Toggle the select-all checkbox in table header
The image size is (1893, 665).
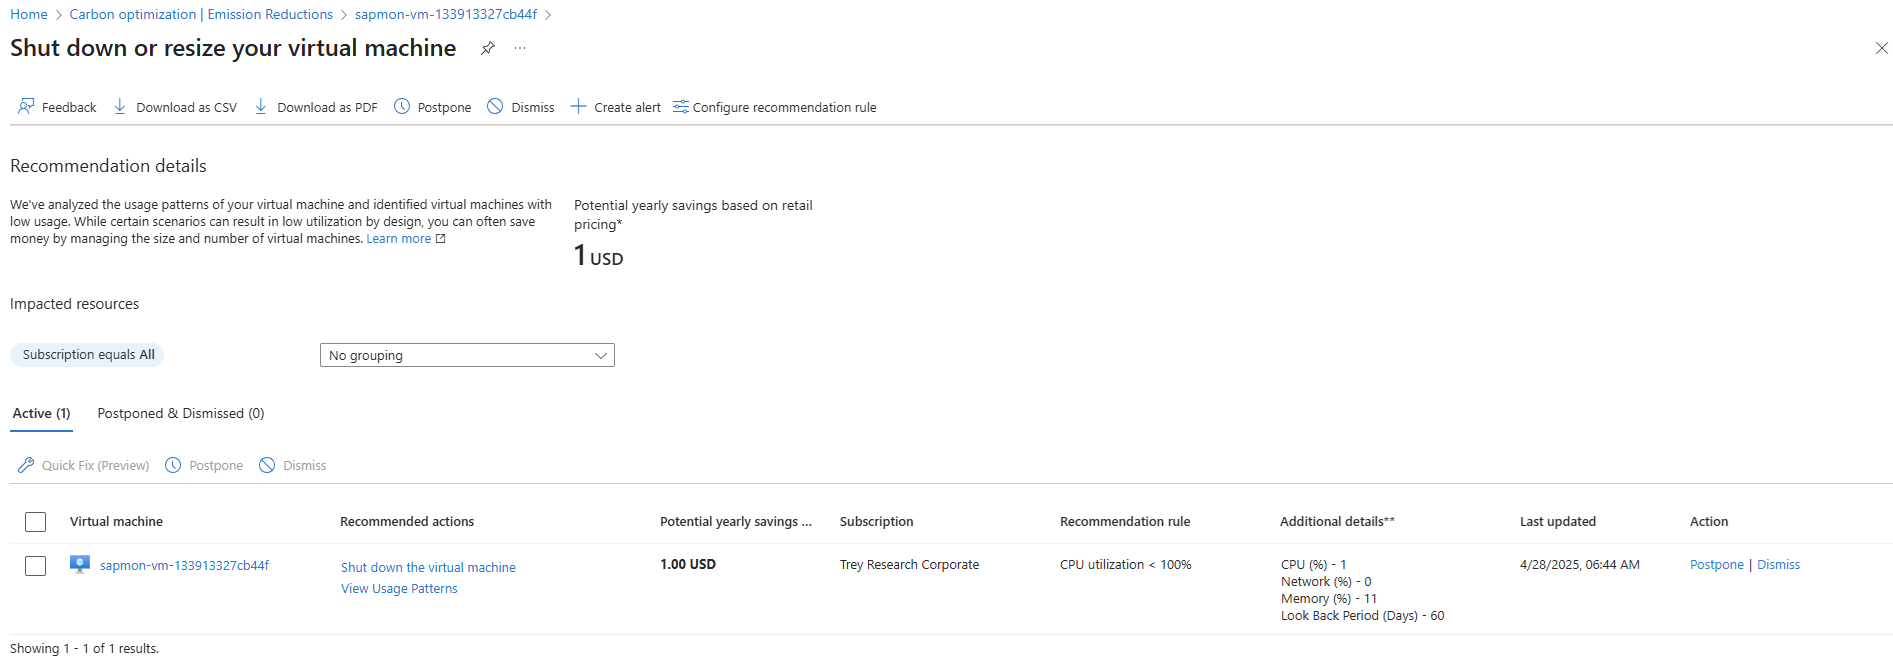(x=36, y=522)
